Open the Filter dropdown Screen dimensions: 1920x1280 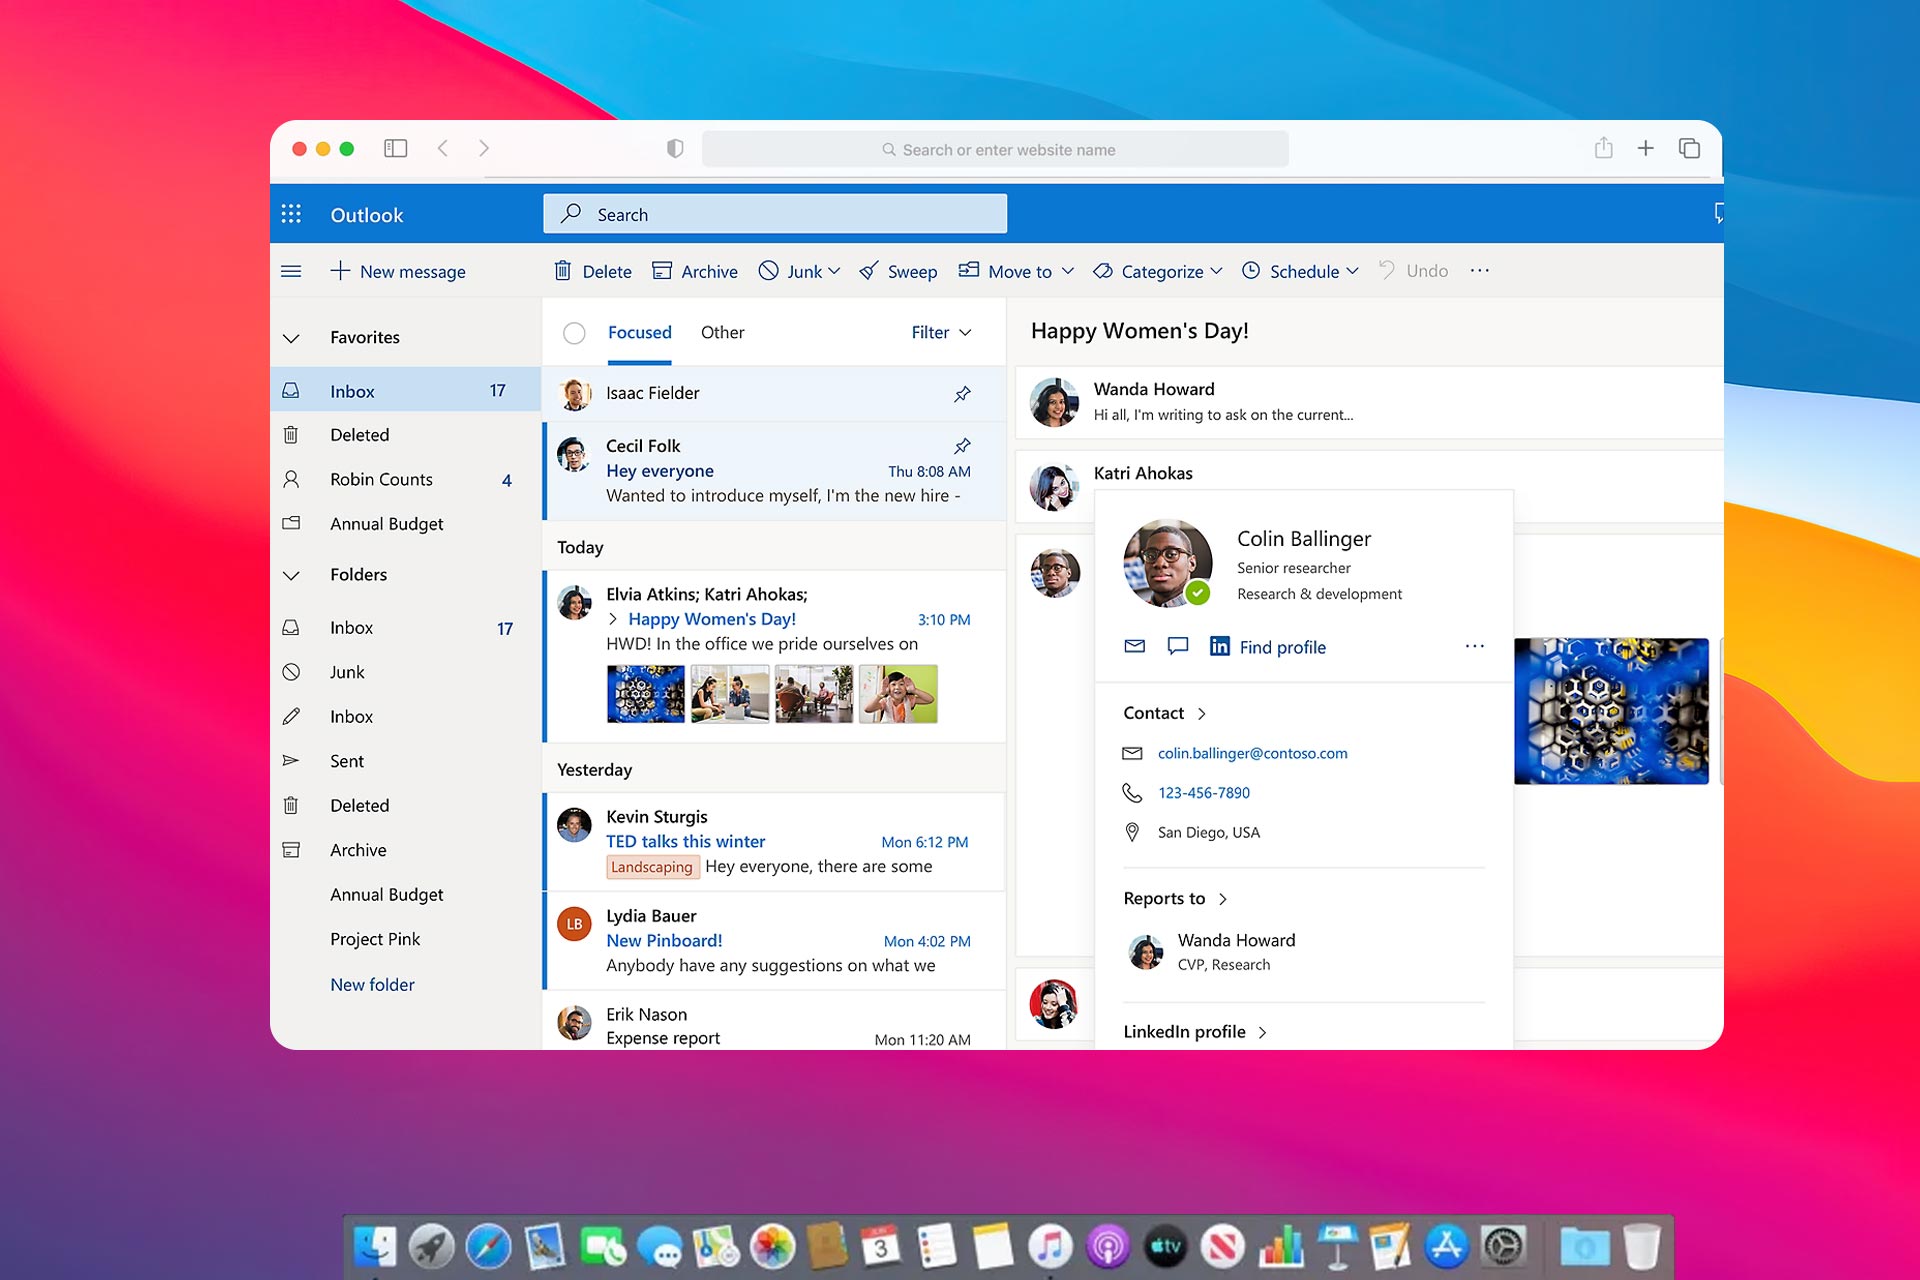click(x=941, y=332)
